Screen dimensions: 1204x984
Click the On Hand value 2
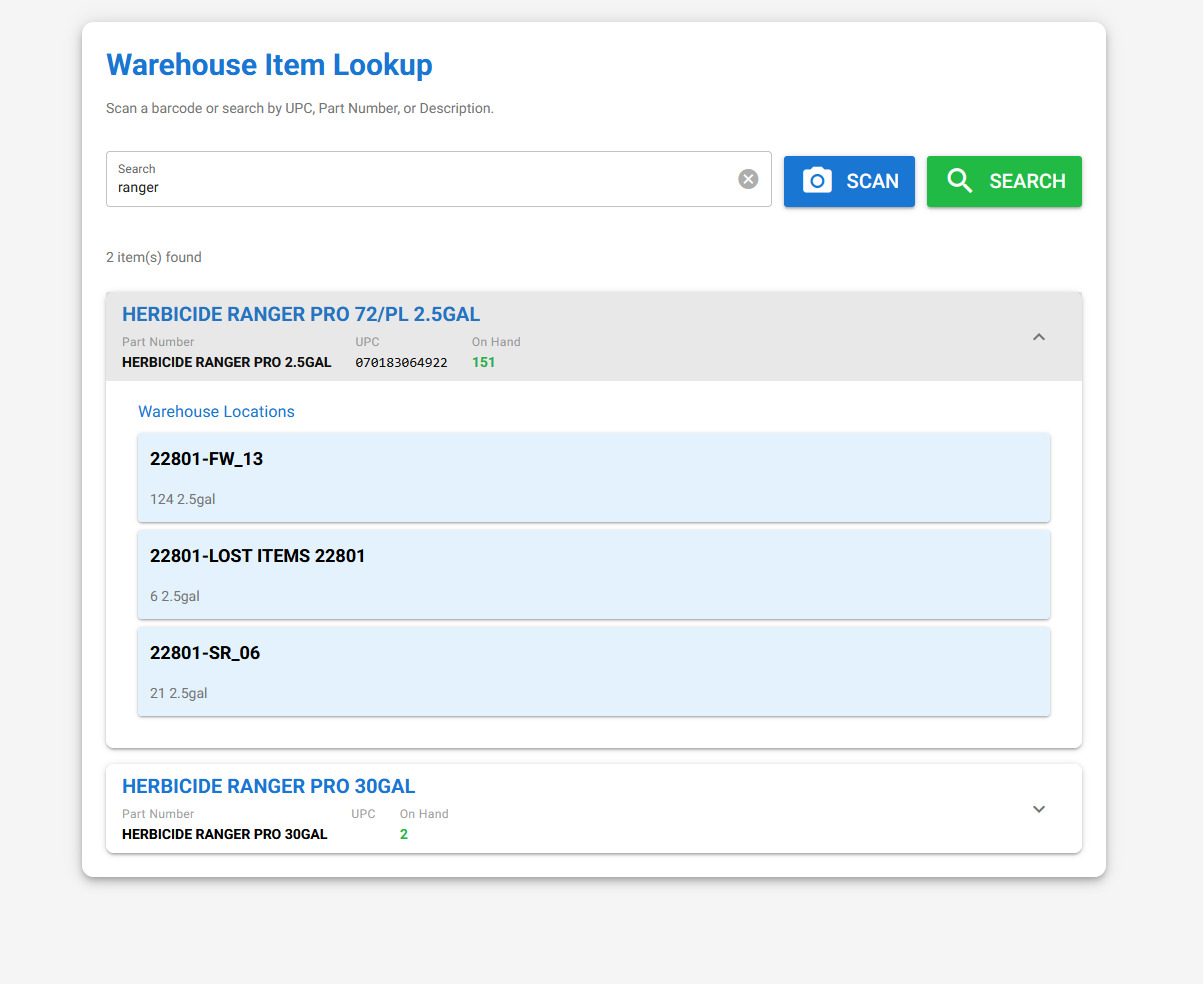coord(404,834)
